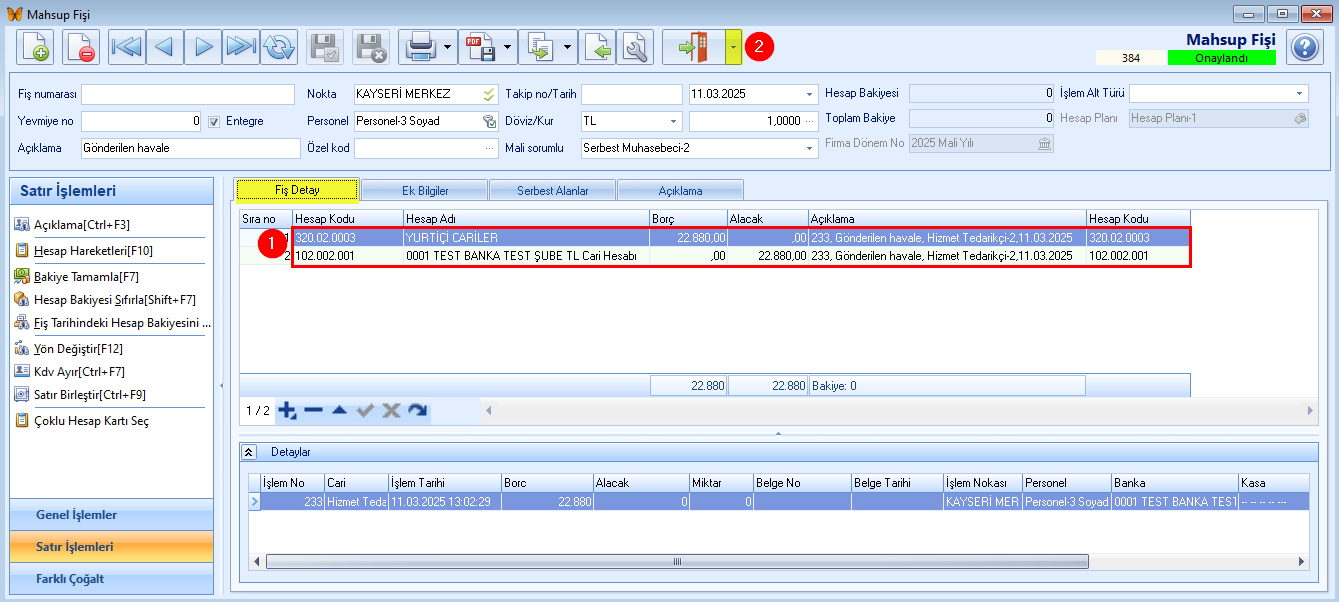This screenshot has width=1339, height=602.
Task: Open the İşlem Alt Türü dropdown
Action: pos(1300,94)
